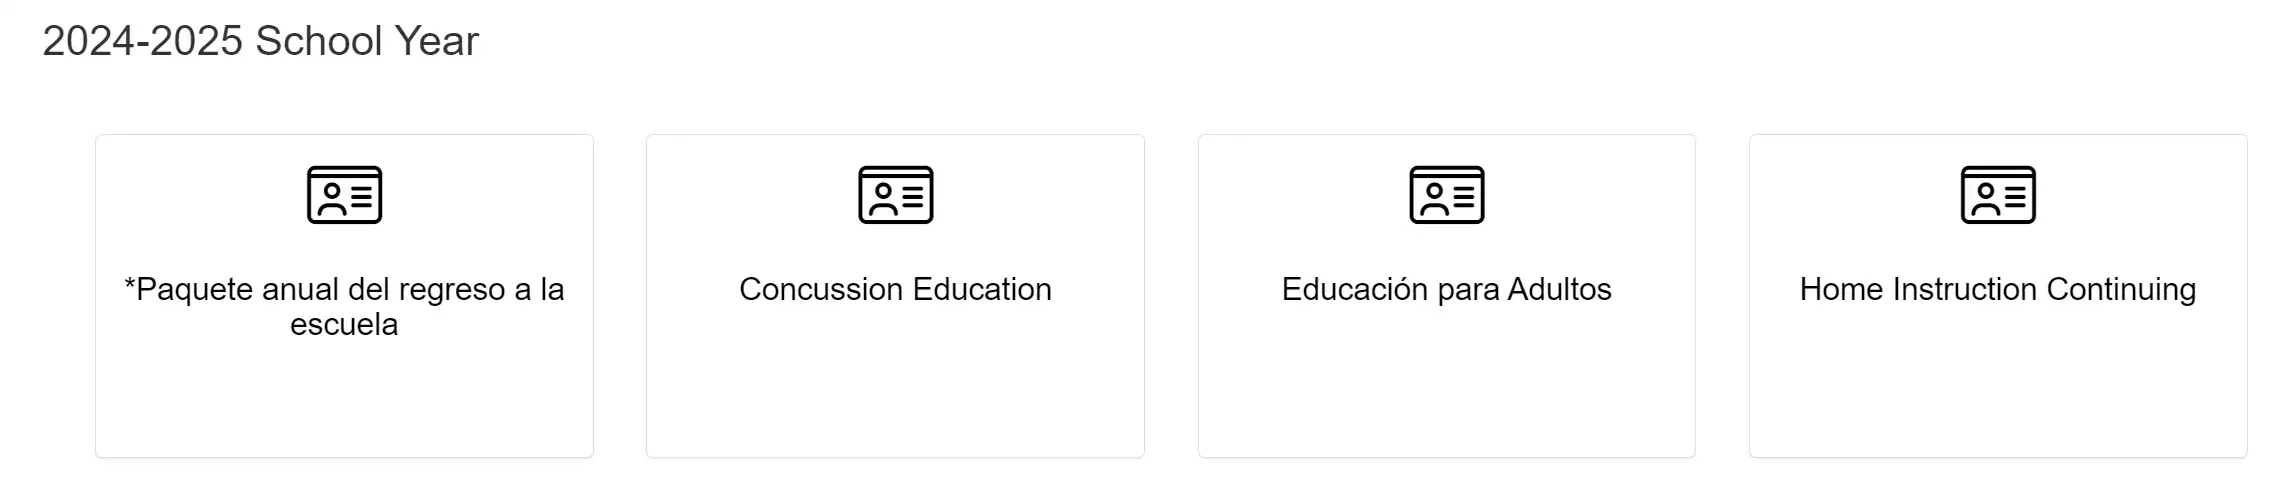Click the word 'Adultos' in third card
The image size is (2283, 486).
click(x=1559, y=290)
